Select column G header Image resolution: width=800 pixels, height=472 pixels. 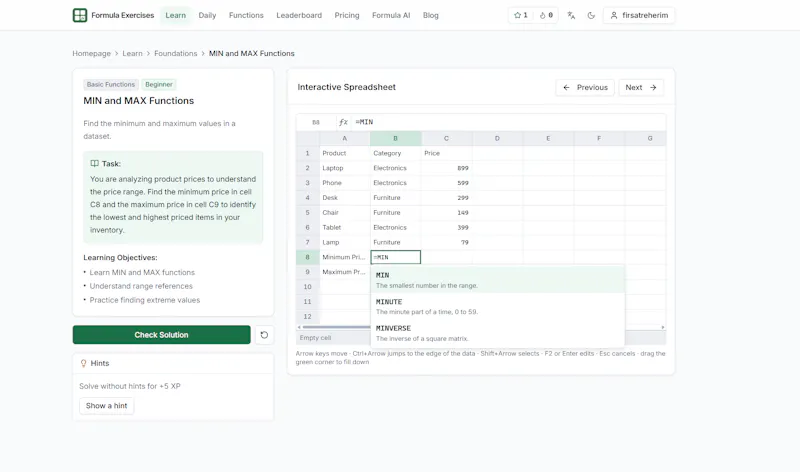pos(645,138)
